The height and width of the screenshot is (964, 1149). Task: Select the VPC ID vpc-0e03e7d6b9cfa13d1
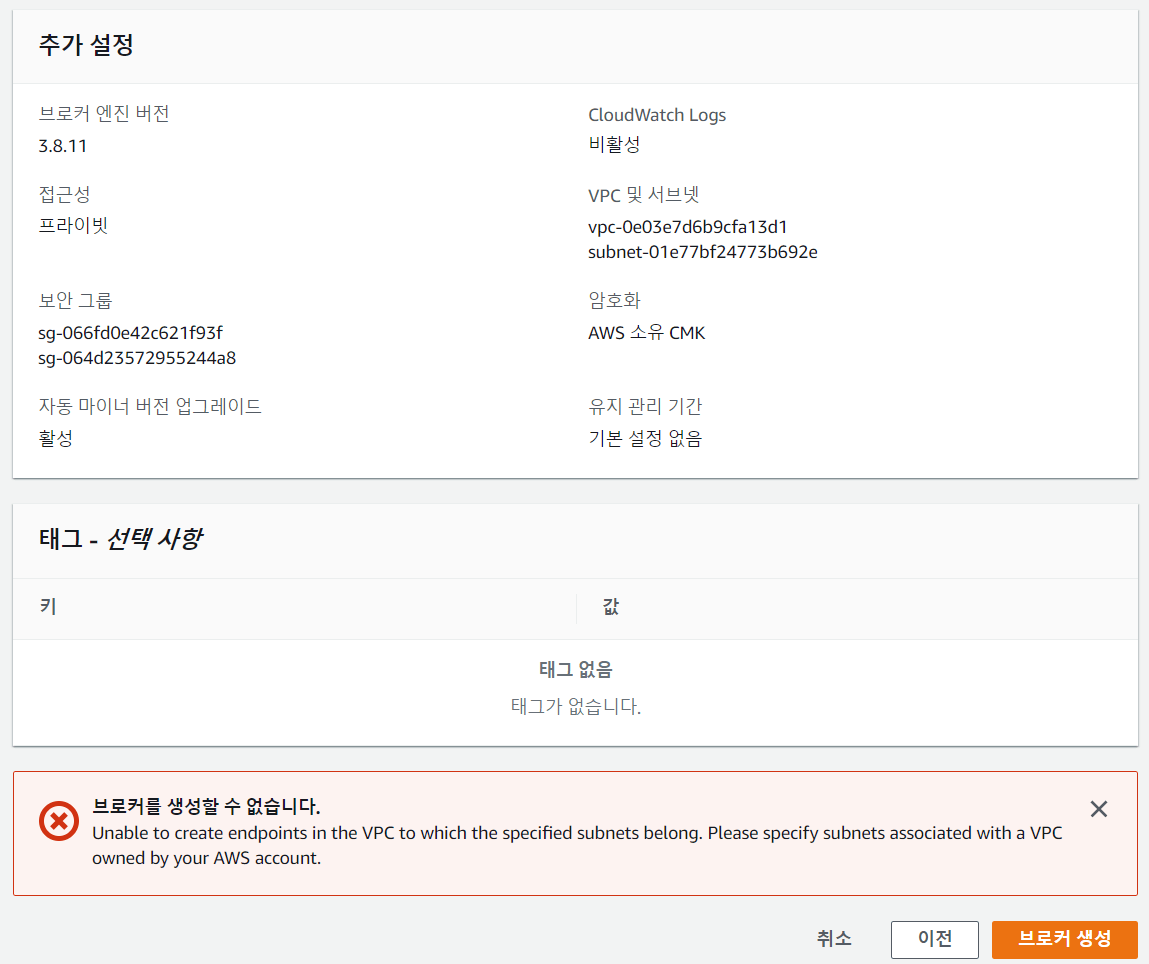(687, 227)
